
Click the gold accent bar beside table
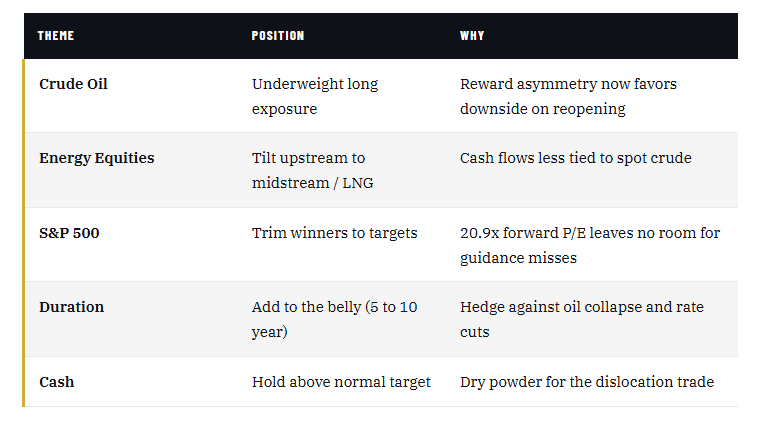click(24, 232)
